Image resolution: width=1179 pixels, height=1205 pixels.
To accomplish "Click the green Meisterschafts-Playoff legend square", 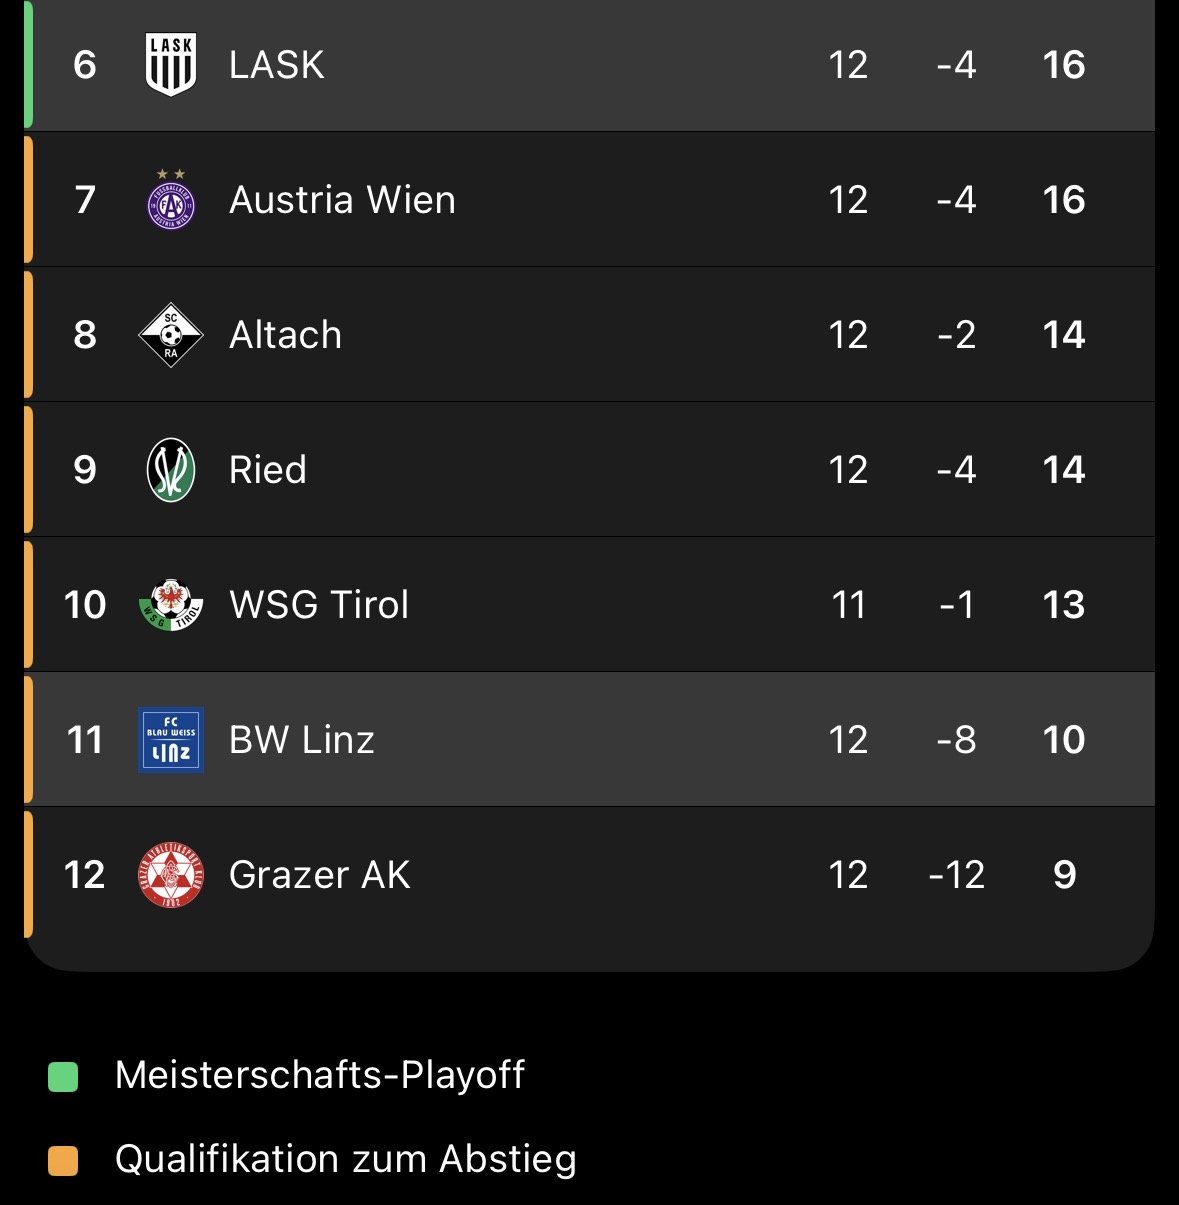I will point(63,1076).
